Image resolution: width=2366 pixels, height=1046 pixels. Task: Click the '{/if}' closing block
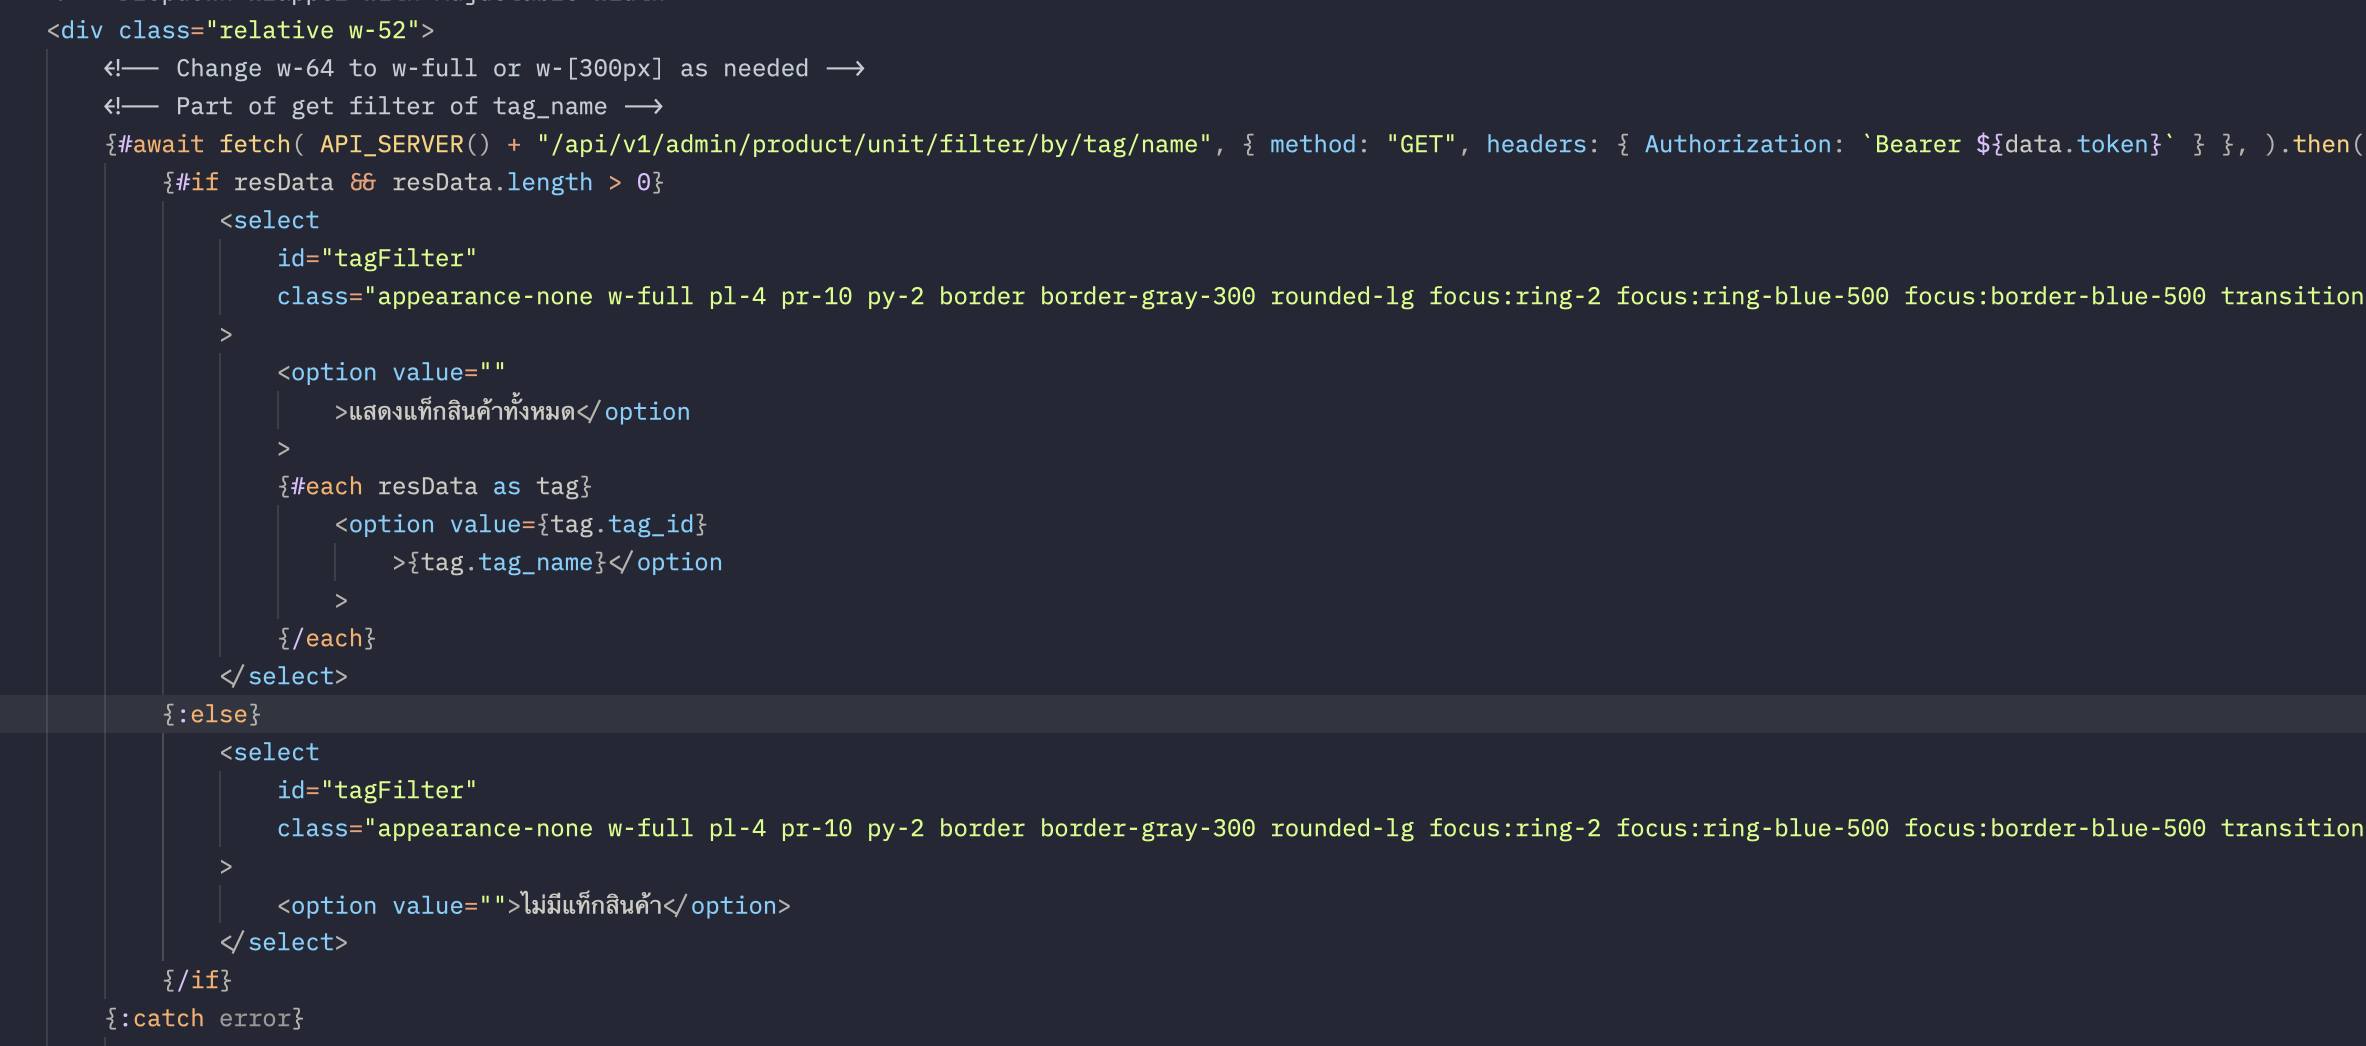coord(197,980)
